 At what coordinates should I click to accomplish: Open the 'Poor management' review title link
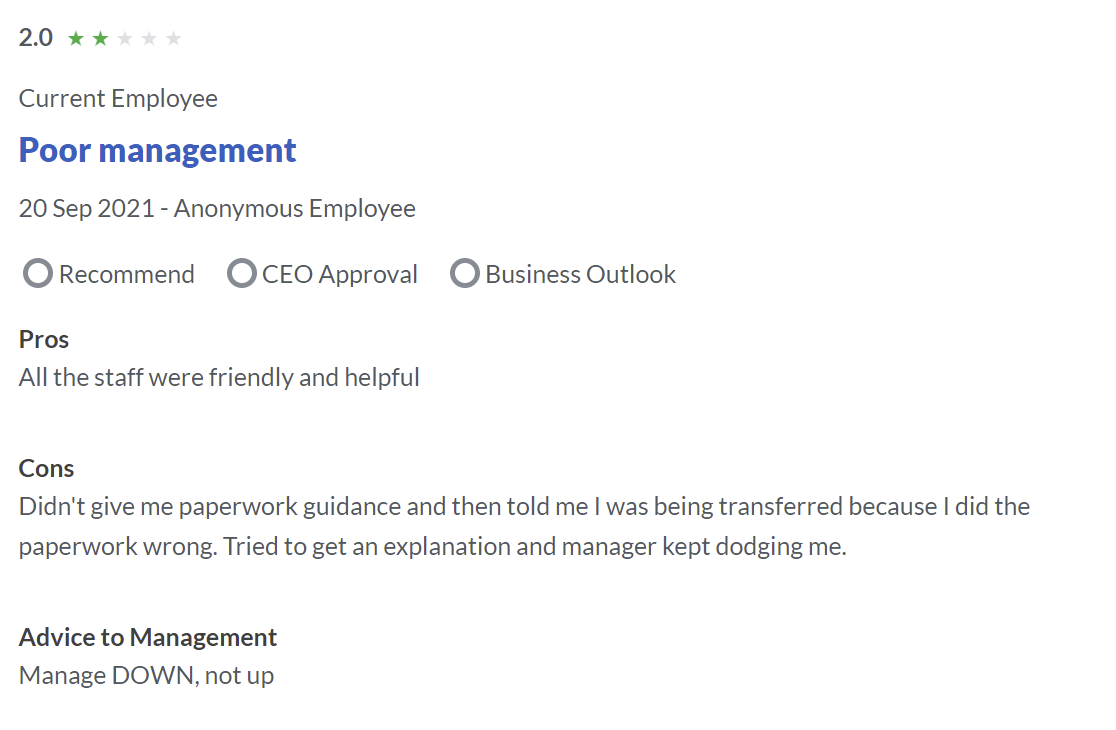(x=157, y=150)
